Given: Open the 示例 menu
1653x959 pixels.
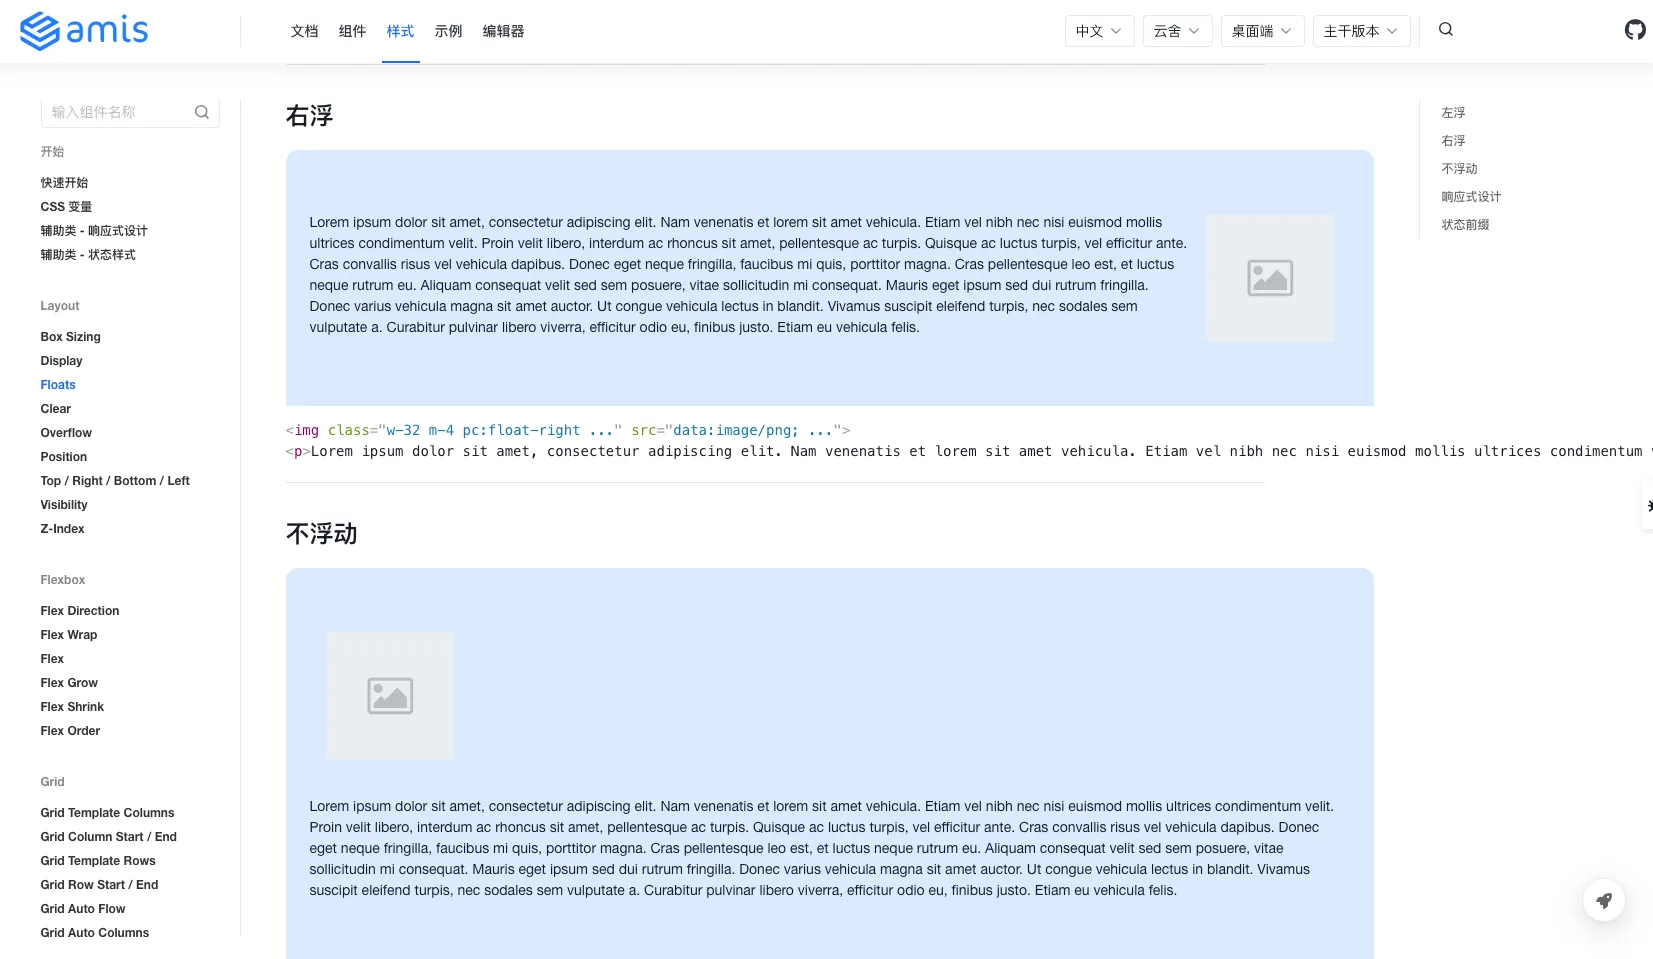Looking at the screenshot, I should pyautogui.click(x=449, y=31).
